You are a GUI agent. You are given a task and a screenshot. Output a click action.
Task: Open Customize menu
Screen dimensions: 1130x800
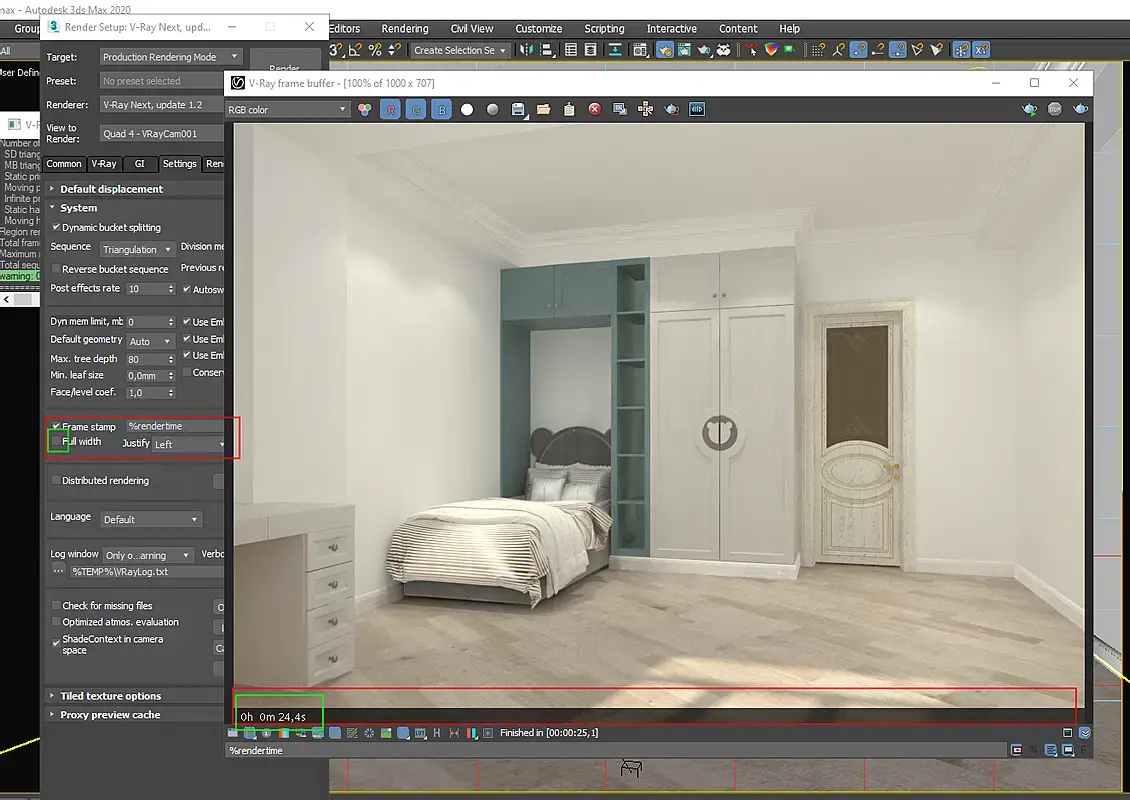click(x=538, y=29)
